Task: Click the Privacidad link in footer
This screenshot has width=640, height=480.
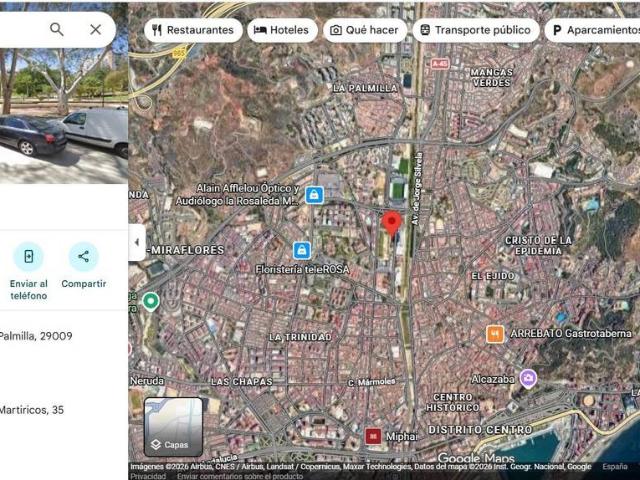Action: [x=148, y=476]
